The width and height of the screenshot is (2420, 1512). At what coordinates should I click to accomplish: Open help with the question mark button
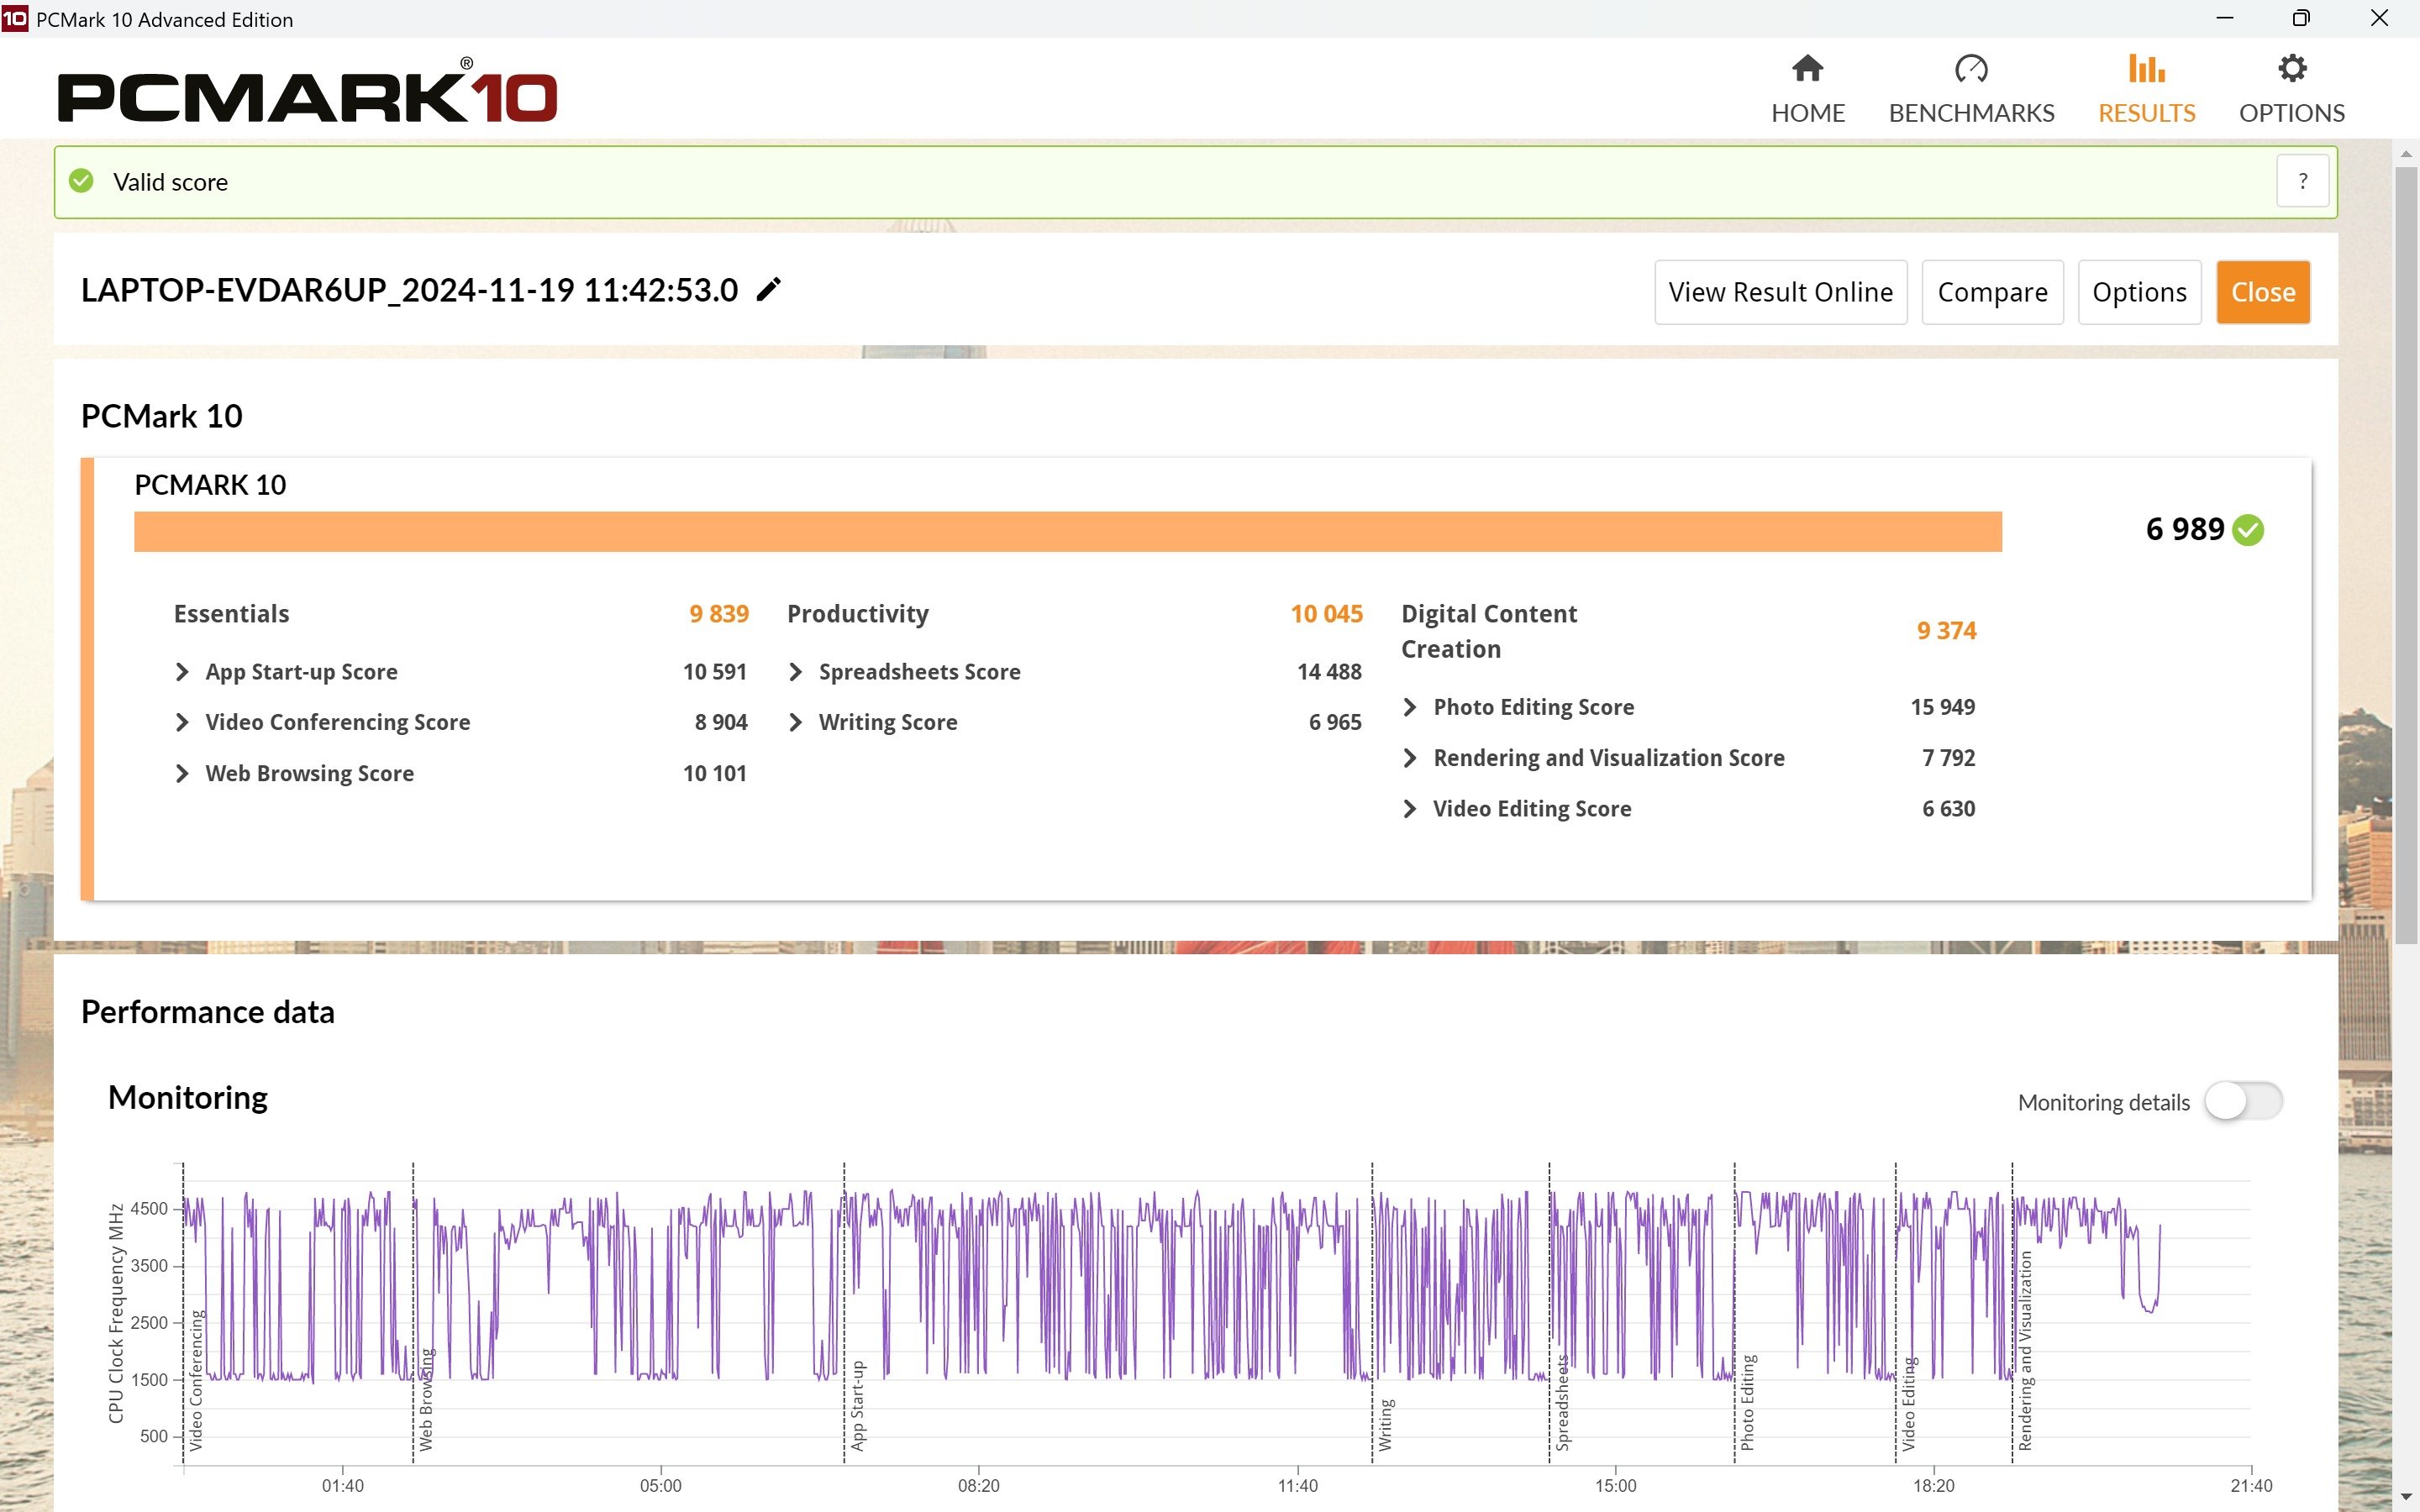tap(2302, 181)
